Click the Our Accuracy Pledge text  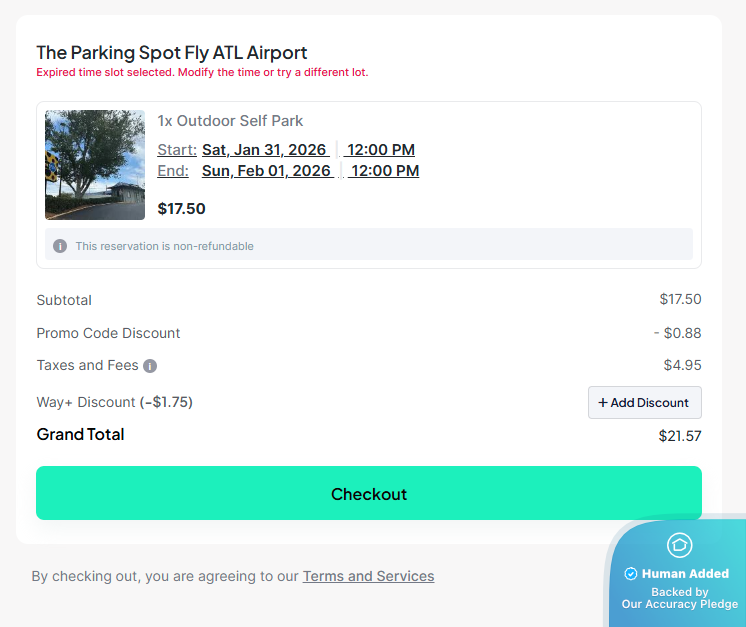coord(679,604)
